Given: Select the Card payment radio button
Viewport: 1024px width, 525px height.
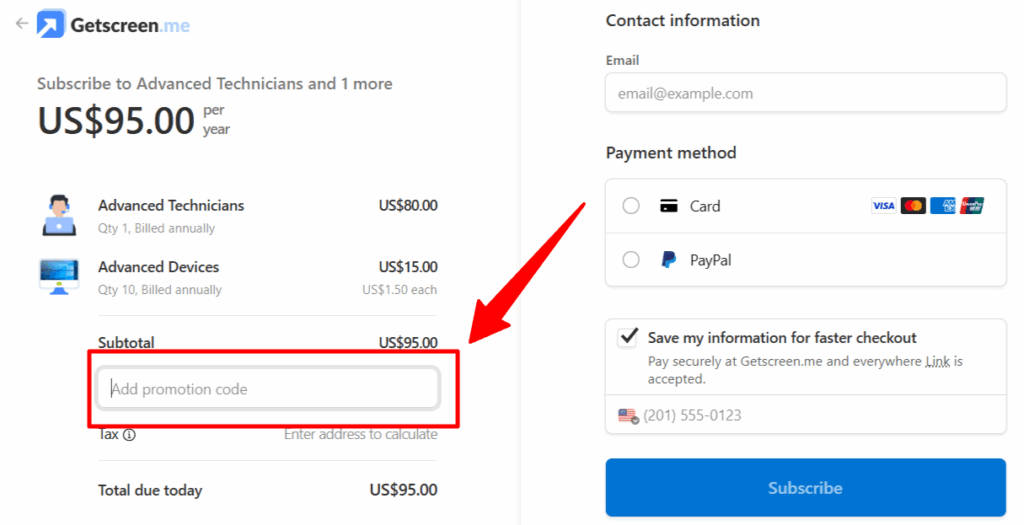Looking at the screenshot, I should (x=631, y=206).
